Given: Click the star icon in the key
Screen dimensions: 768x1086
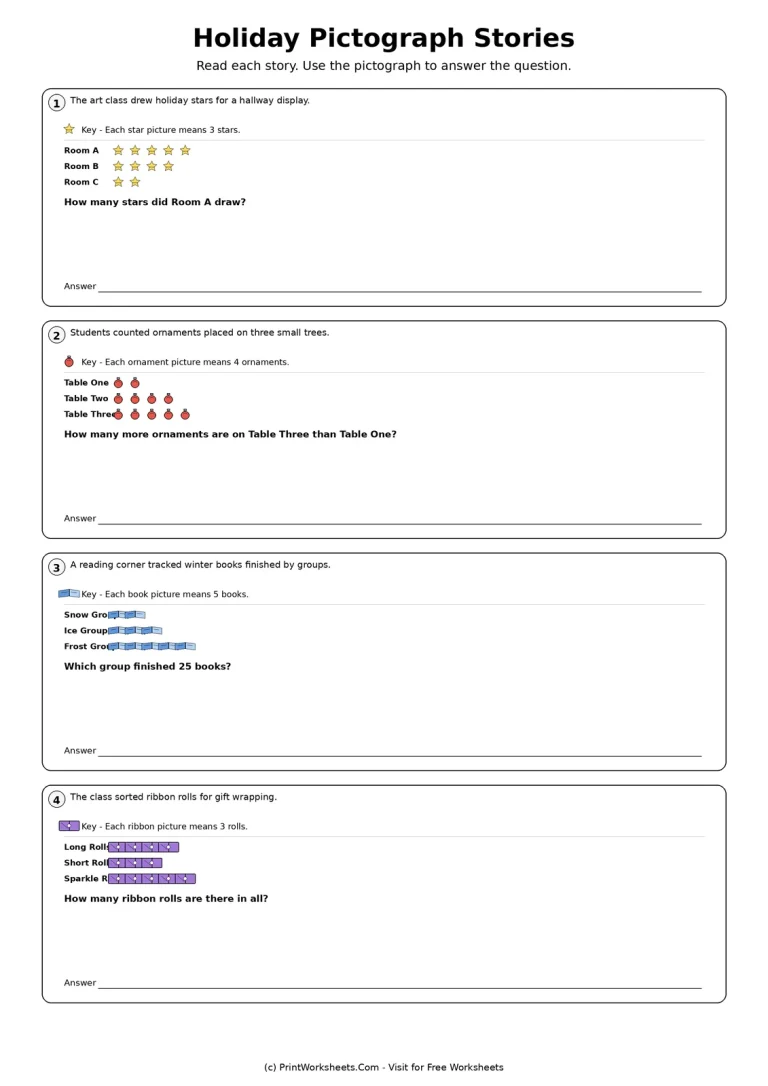Looking at the screenshot, I should pyautogui.click(x=69, y=129).
